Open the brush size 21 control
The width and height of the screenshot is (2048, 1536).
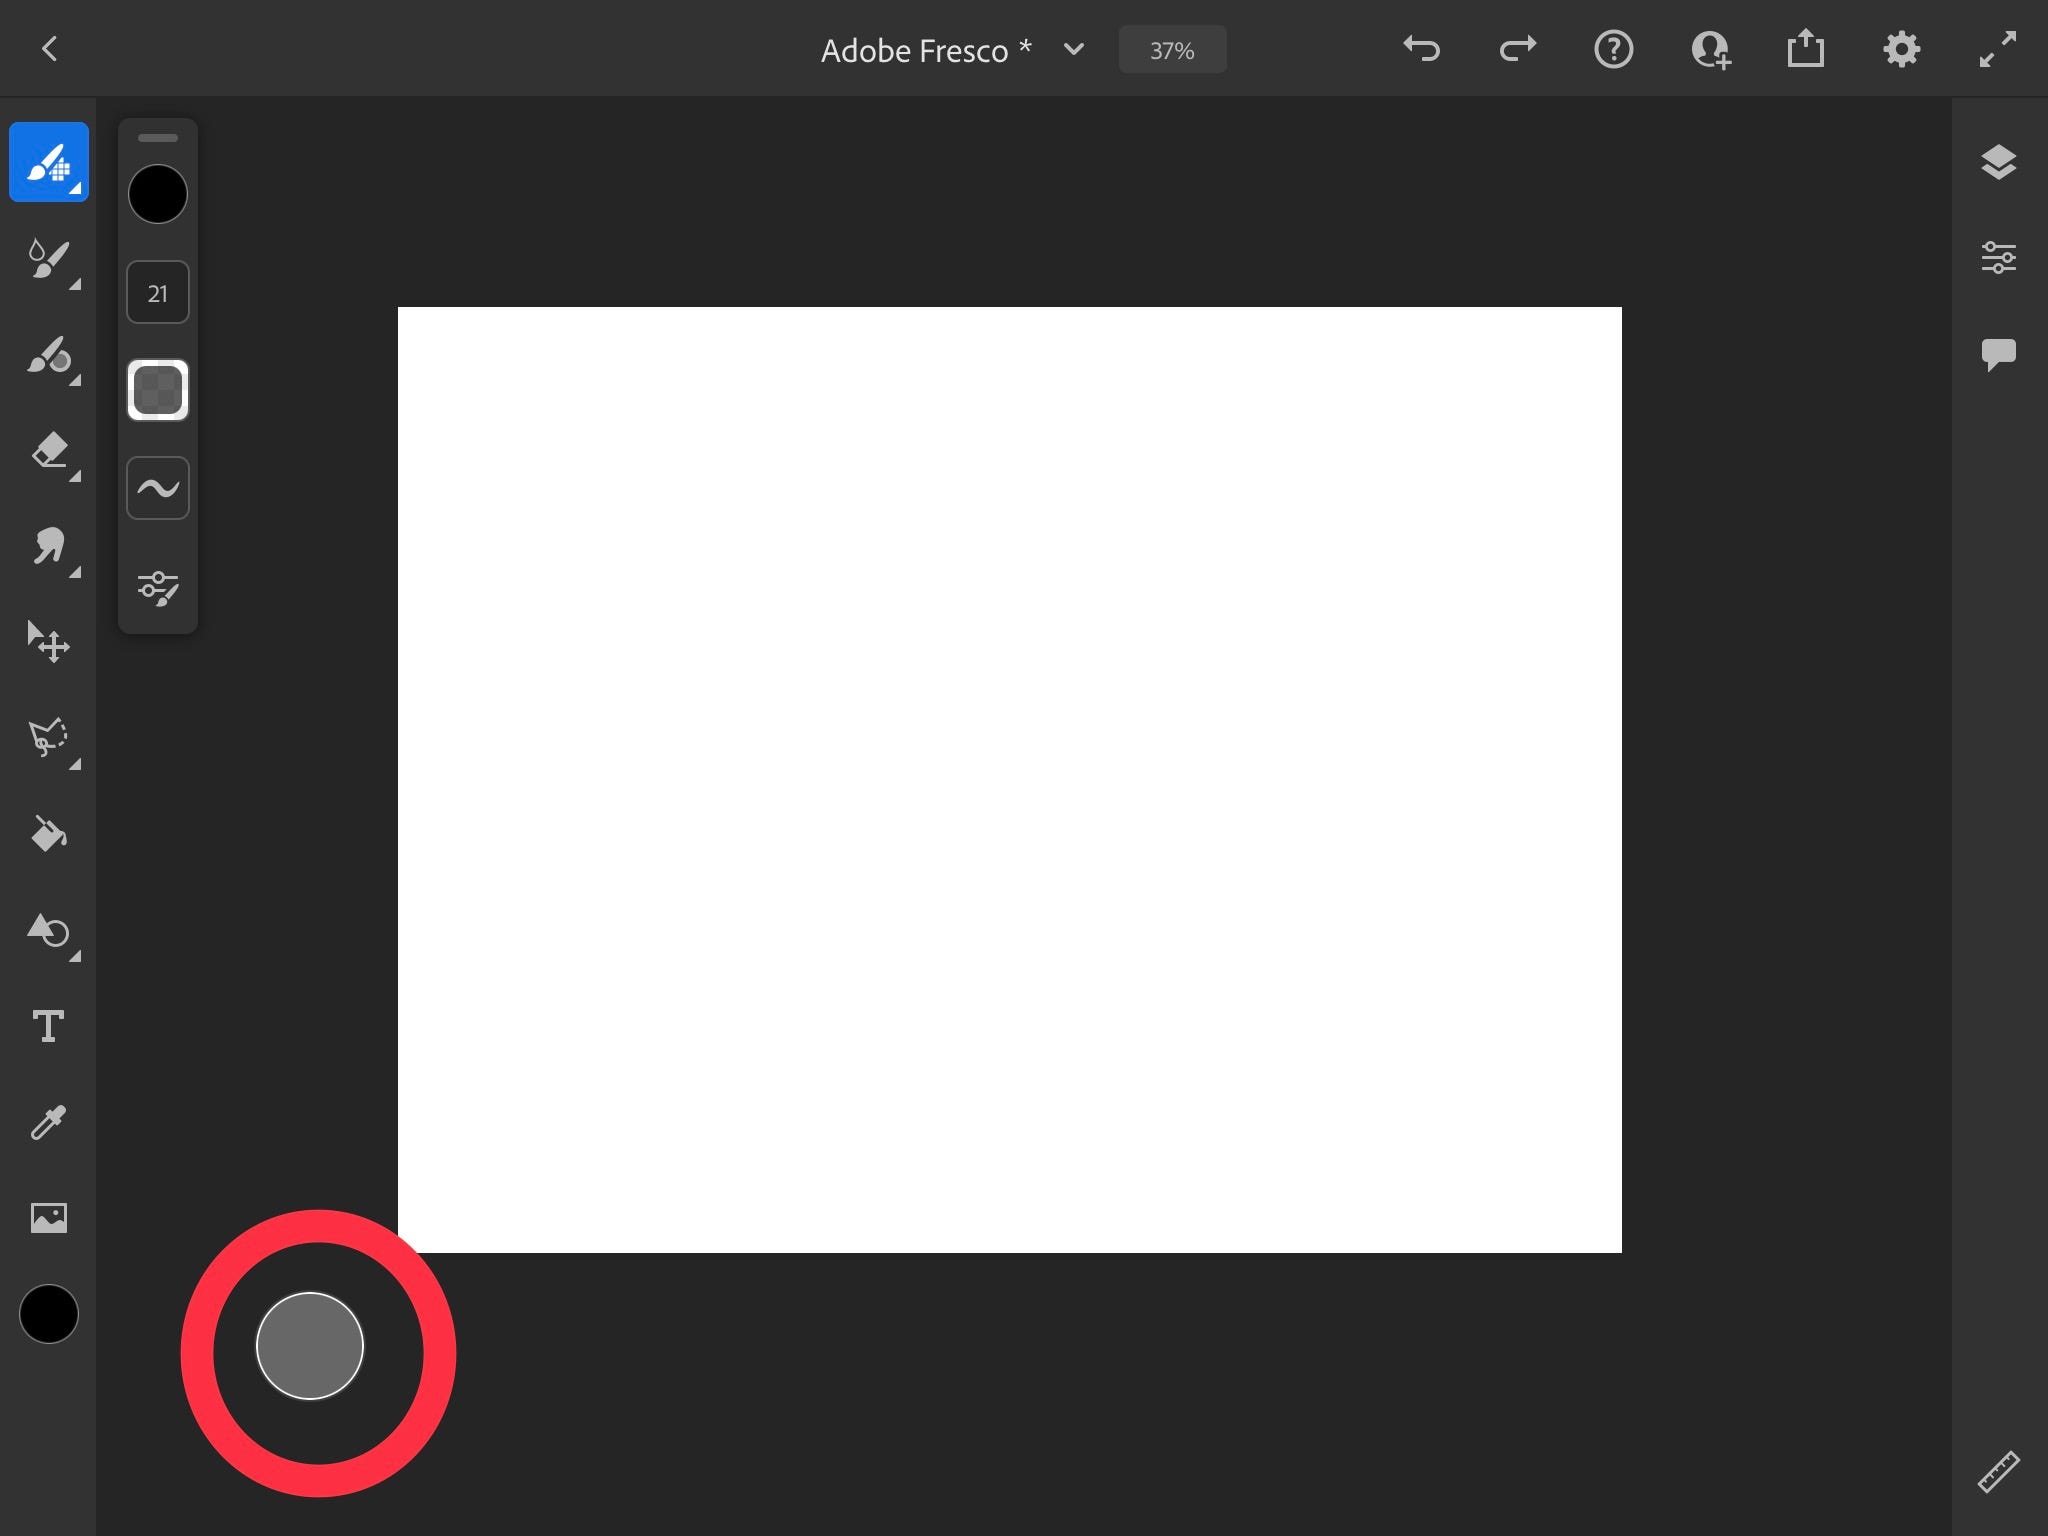[158, 293]
